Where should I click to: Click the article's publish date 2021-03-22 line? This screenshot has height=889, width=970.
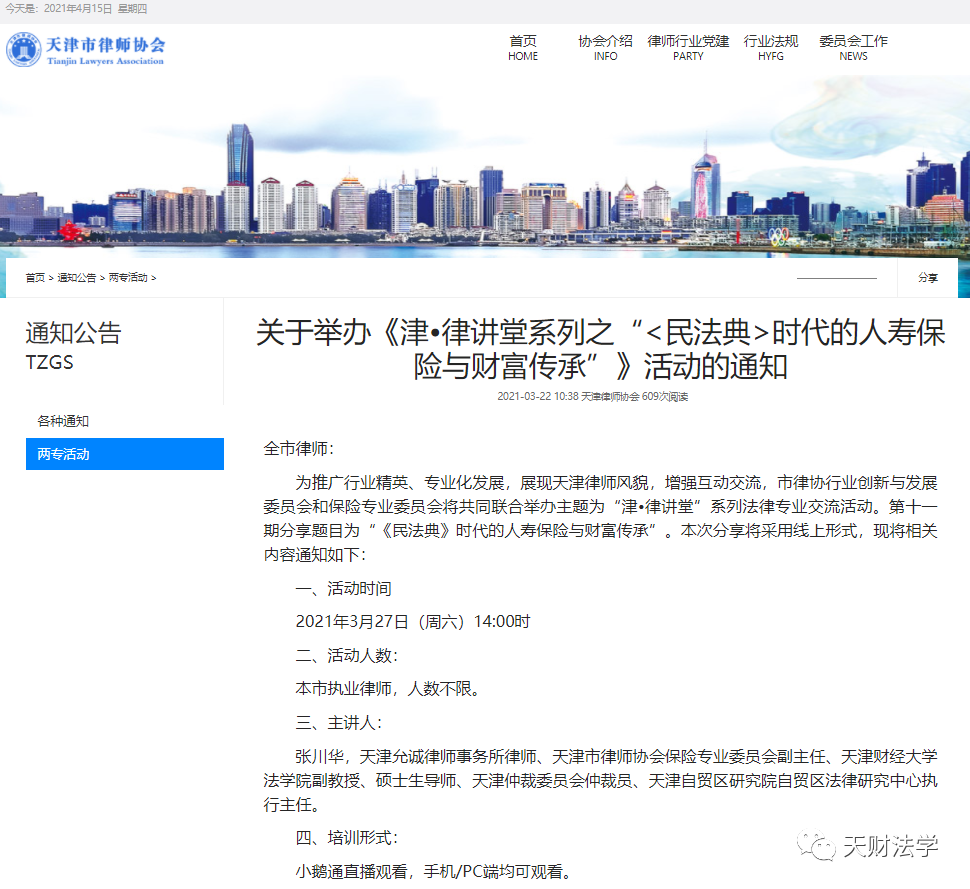tap(592, 396)
